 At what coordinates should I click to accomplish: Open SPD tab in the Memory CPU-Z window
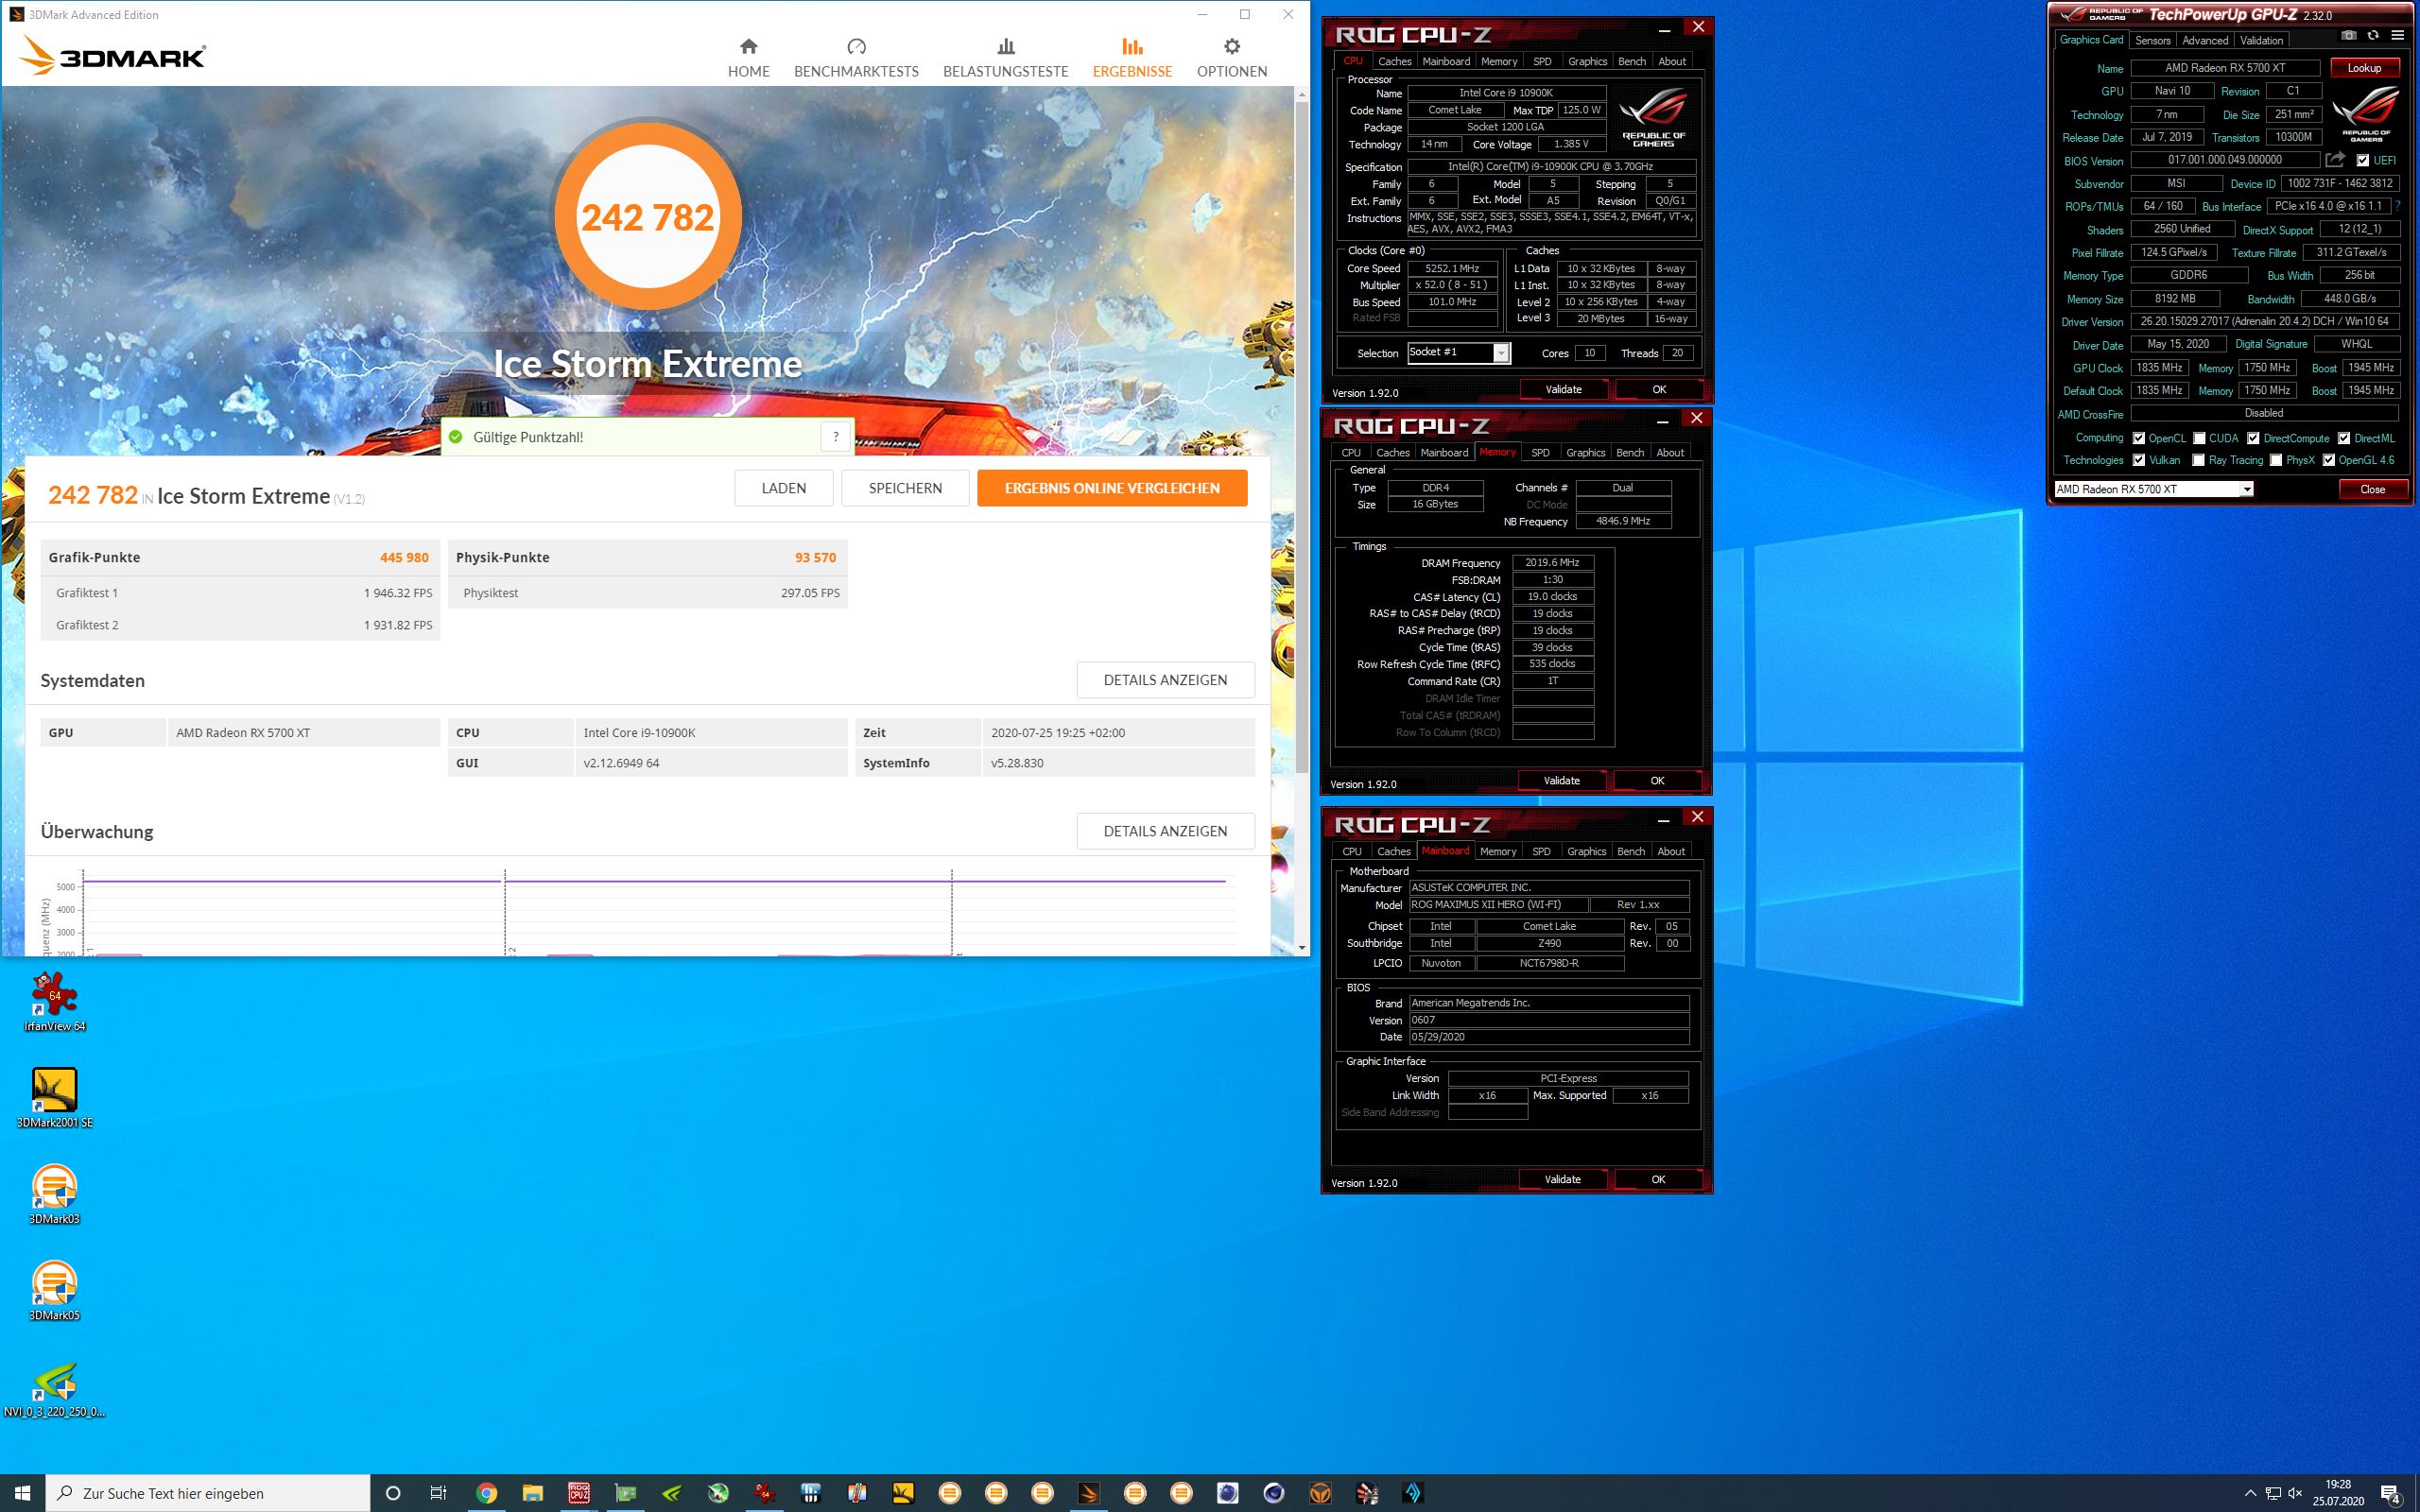(1540, 452)
